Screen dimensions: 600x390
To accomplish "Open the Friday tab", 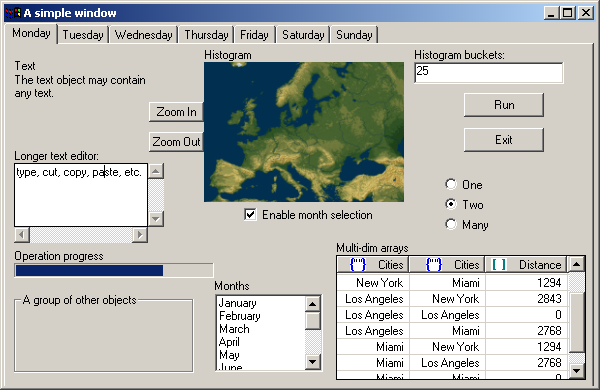I will 254,35.
